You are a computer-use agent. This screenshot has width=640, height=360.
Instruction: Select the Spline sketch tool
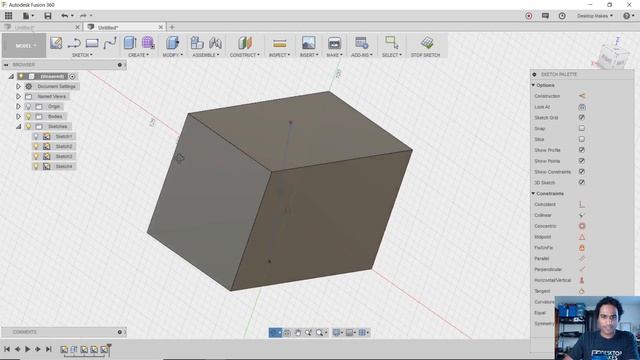110,43
